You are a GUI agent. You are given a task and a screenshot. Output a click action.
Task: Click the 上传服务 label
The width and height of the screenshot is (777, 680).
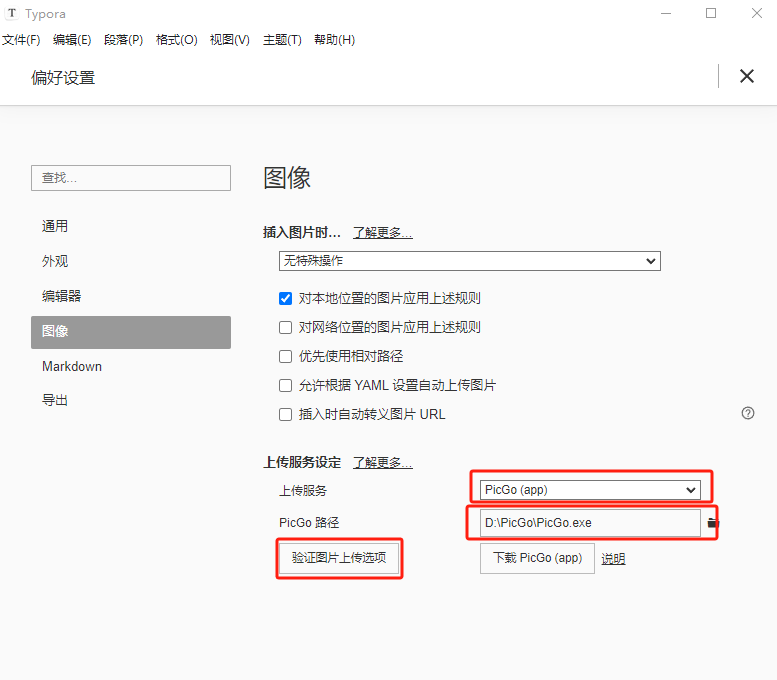303,491
